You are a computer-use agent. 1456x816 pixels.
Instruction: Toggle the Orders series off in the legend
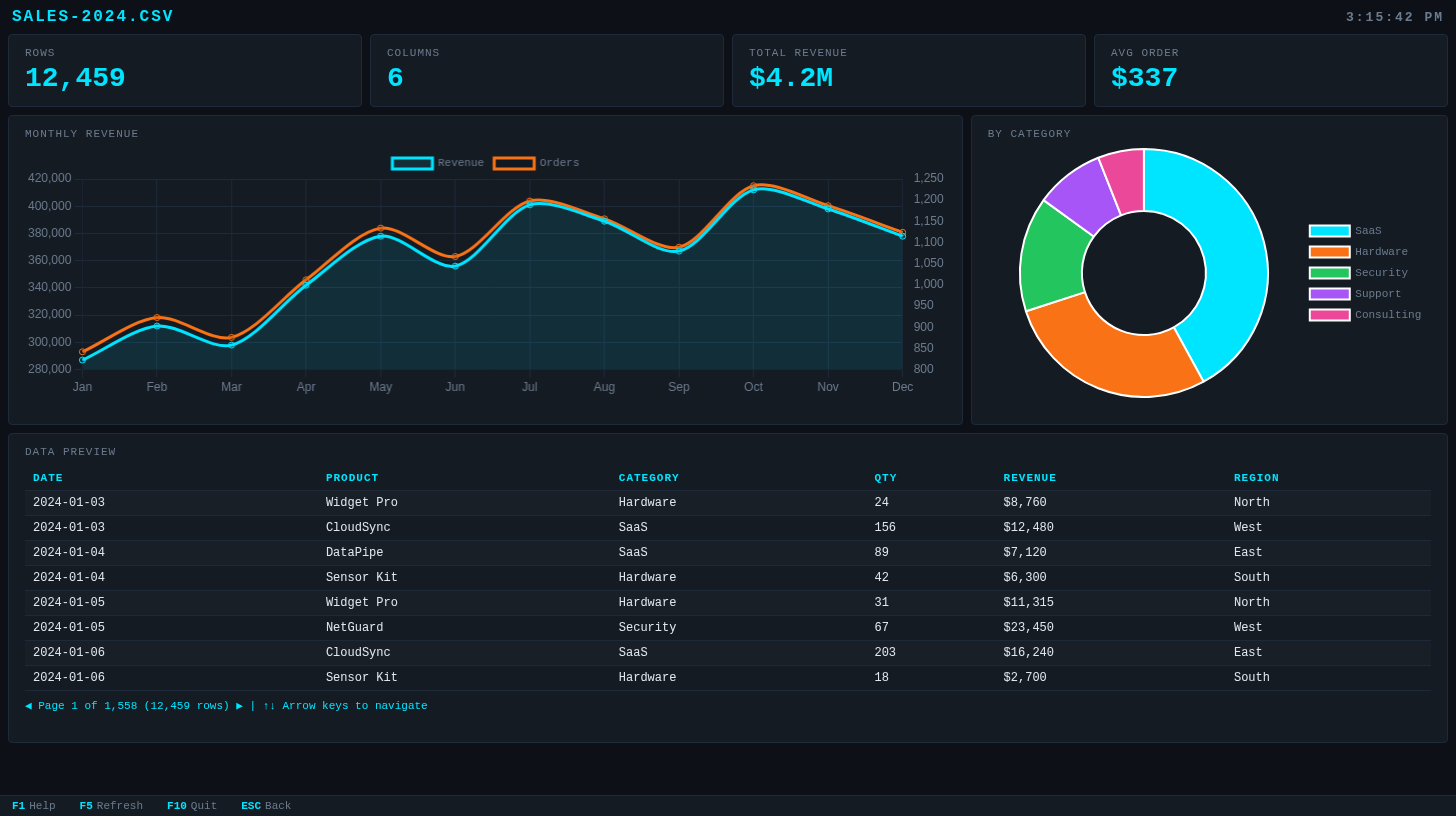point(539,162)
